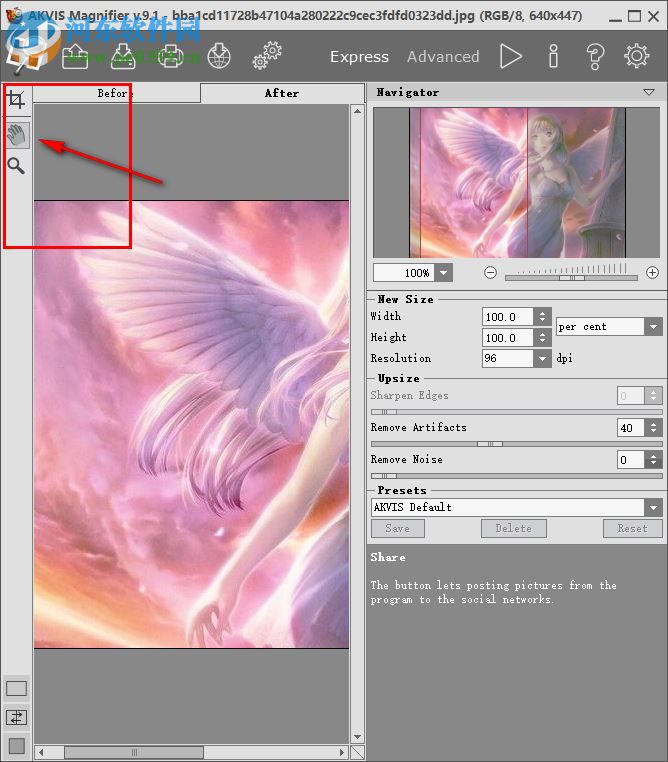Increase Width with the up arrow
The width and height of the screenshot is (668, 762).
542,312
